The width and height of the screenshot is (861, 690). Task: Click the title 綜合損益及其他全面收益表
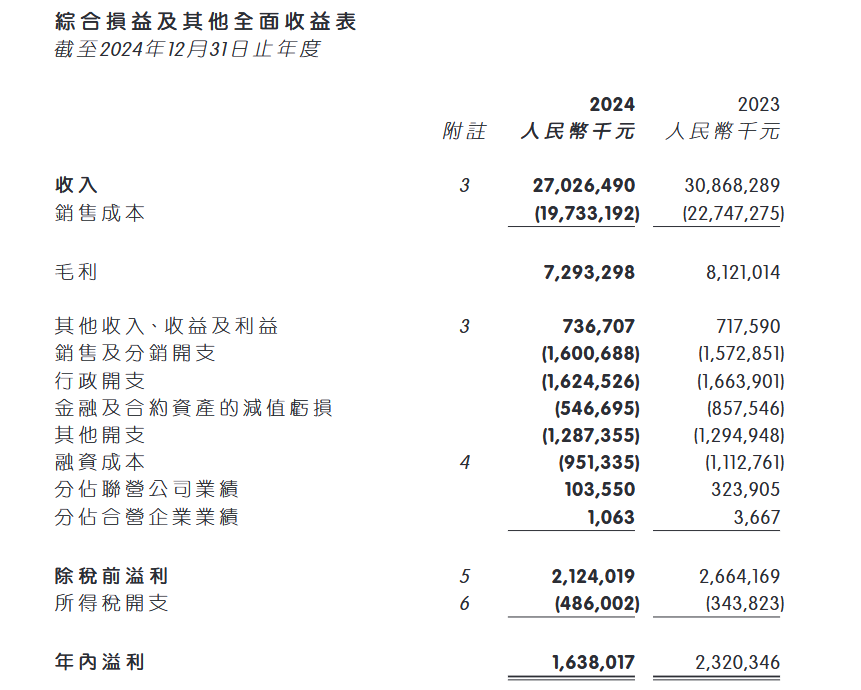click(x=206, y=21)
